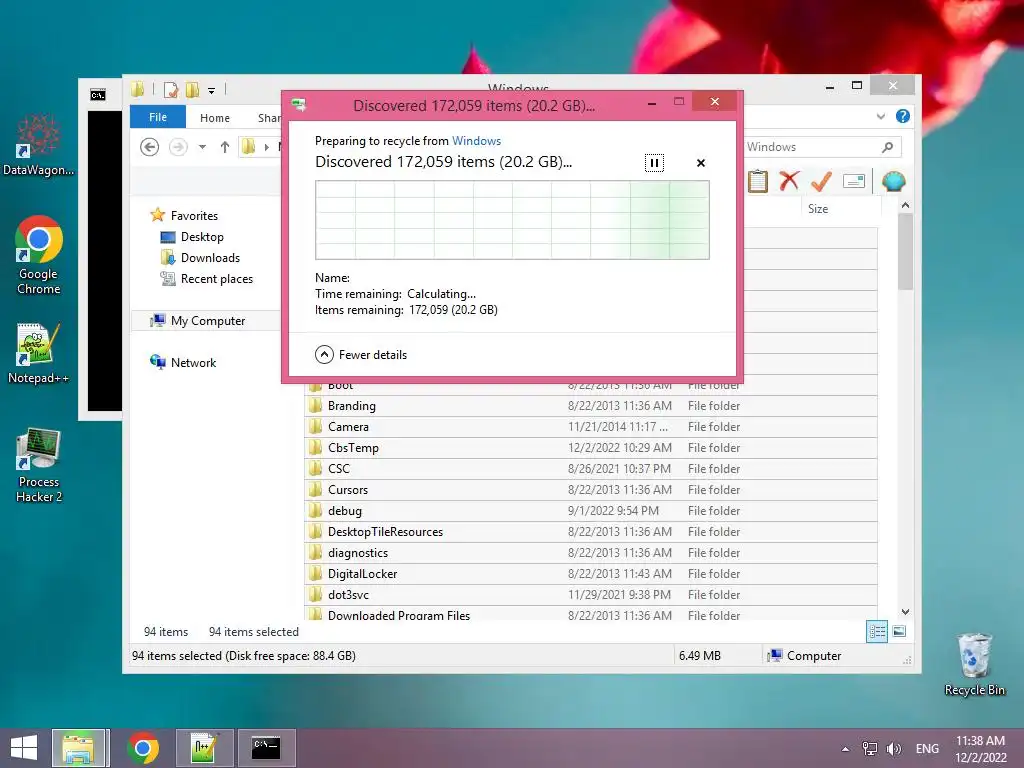
Task: Open the Notepad++ desktop shortcut
Action: click(x=39, y=354)
